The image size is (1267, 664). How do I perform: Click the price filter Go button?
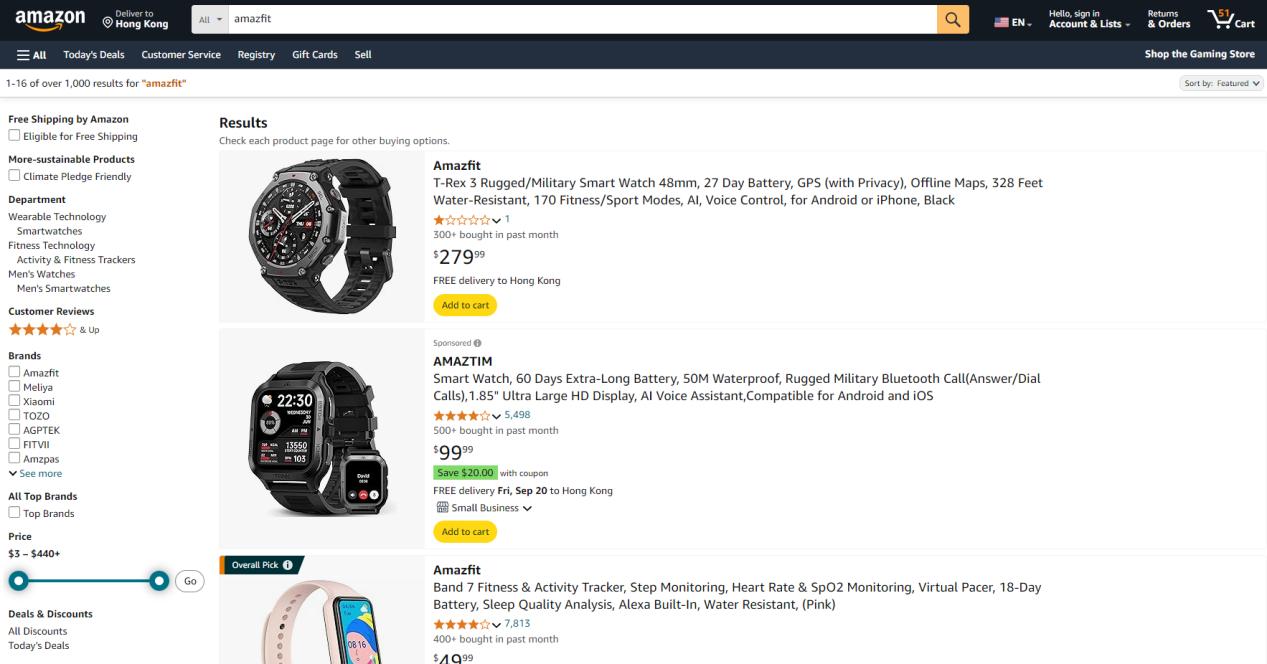pyautogui.click(x=189, y=581)
